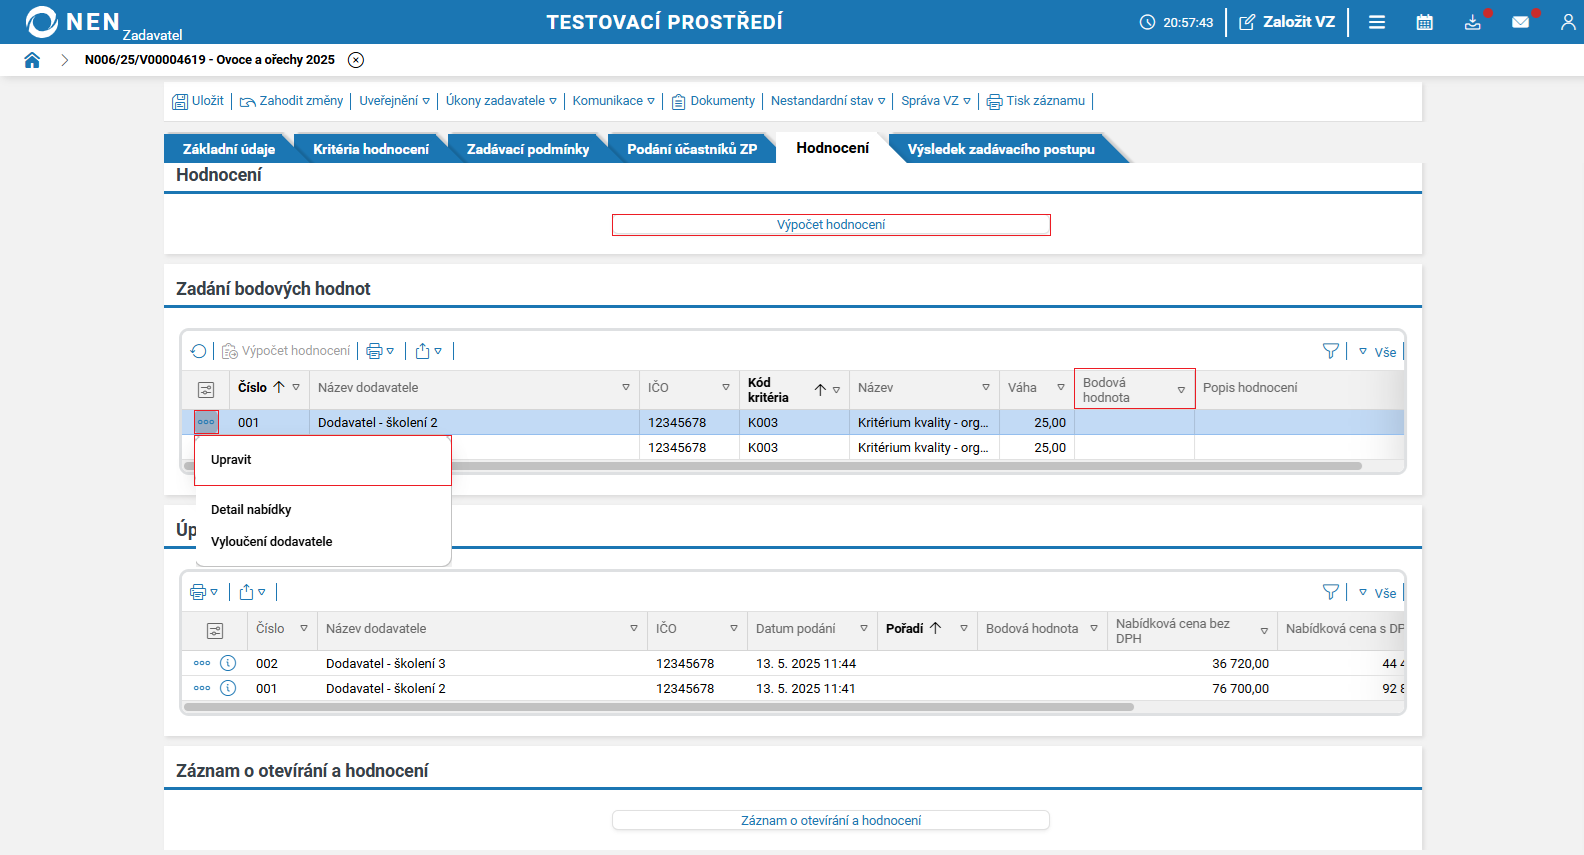
Task: Open the Správa VZ dropdown
Action: pyautogui.click(x=935, y=101)
